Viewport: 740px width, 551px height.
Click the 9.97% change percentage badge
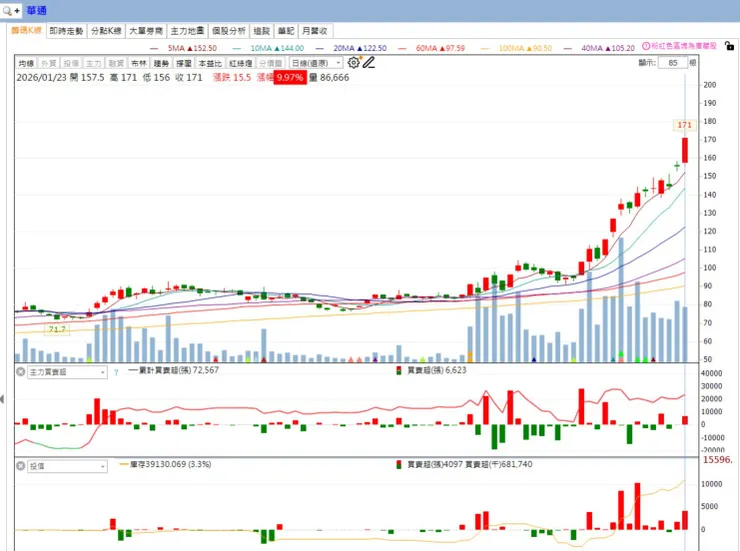click(290, 77)
